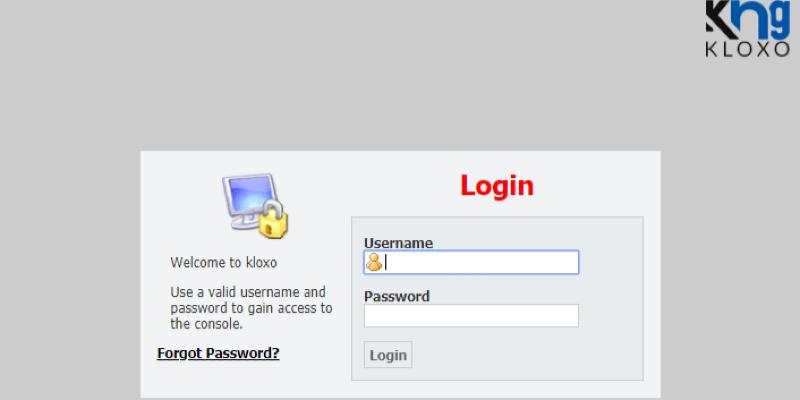Click the Username label
The image size is (800, 400).
pyautogui.click(x=398, y=242)
